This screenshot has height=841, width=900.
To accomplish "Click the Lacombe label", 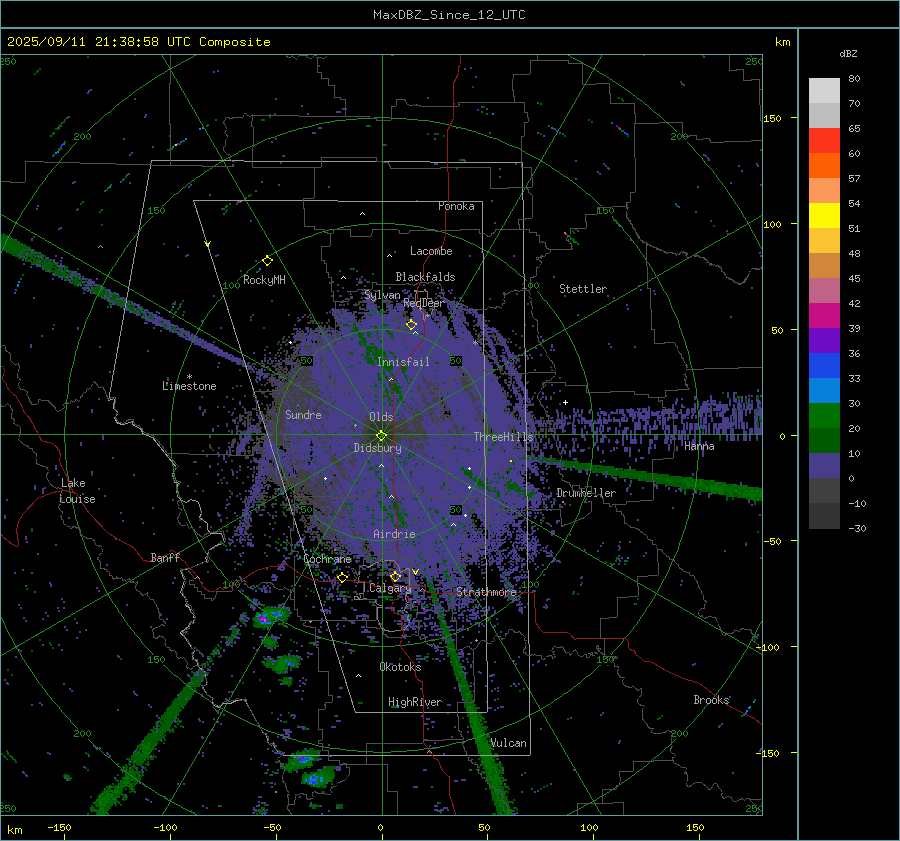I will [x=431, y=251].
